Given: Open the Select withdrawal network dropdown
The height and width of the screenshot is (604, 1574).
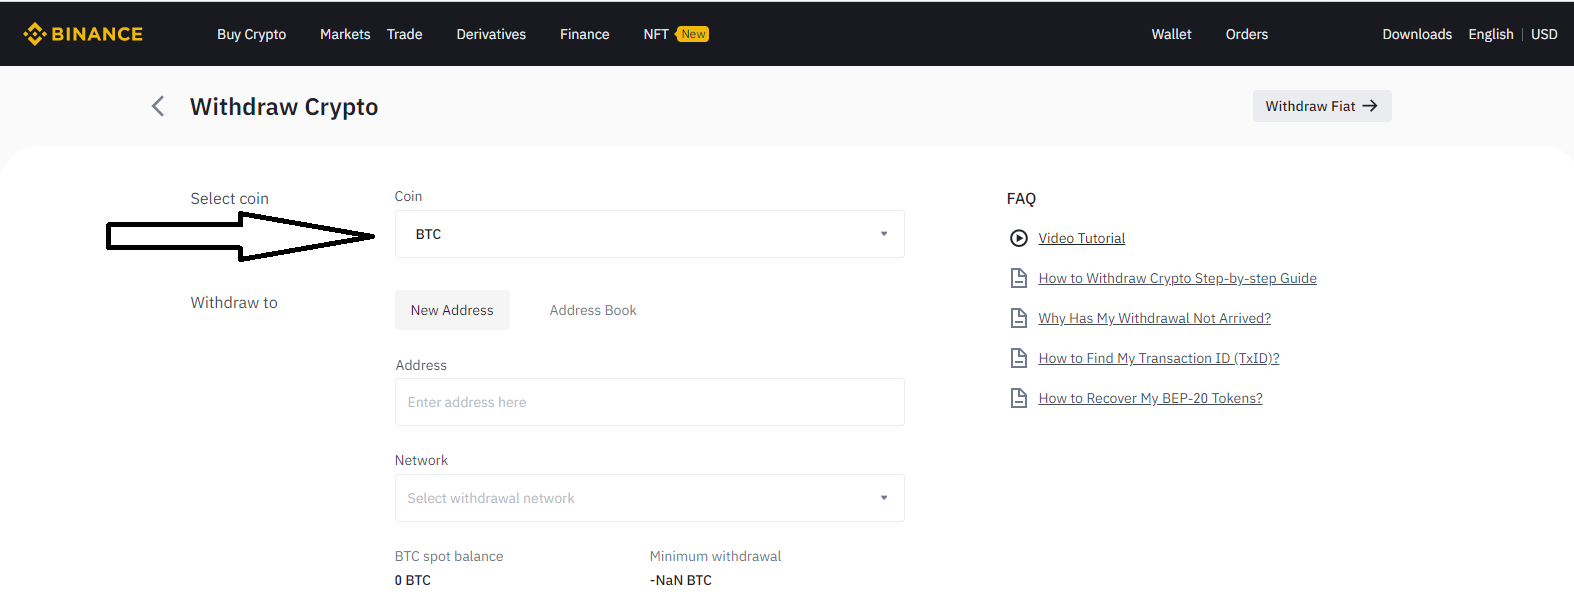Looking at the screenshot, I should point(650,498).
